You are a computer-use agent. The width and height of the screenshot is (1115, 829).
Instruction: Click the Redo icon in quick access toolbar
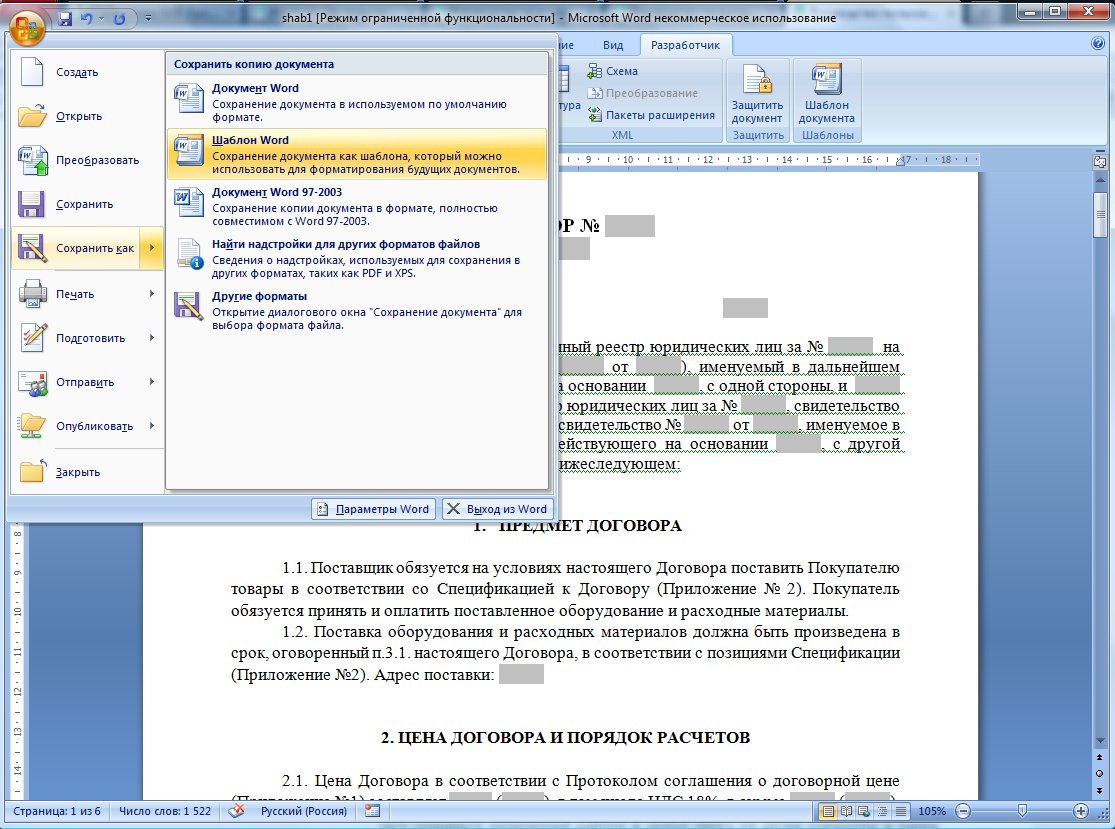[119, 18]
